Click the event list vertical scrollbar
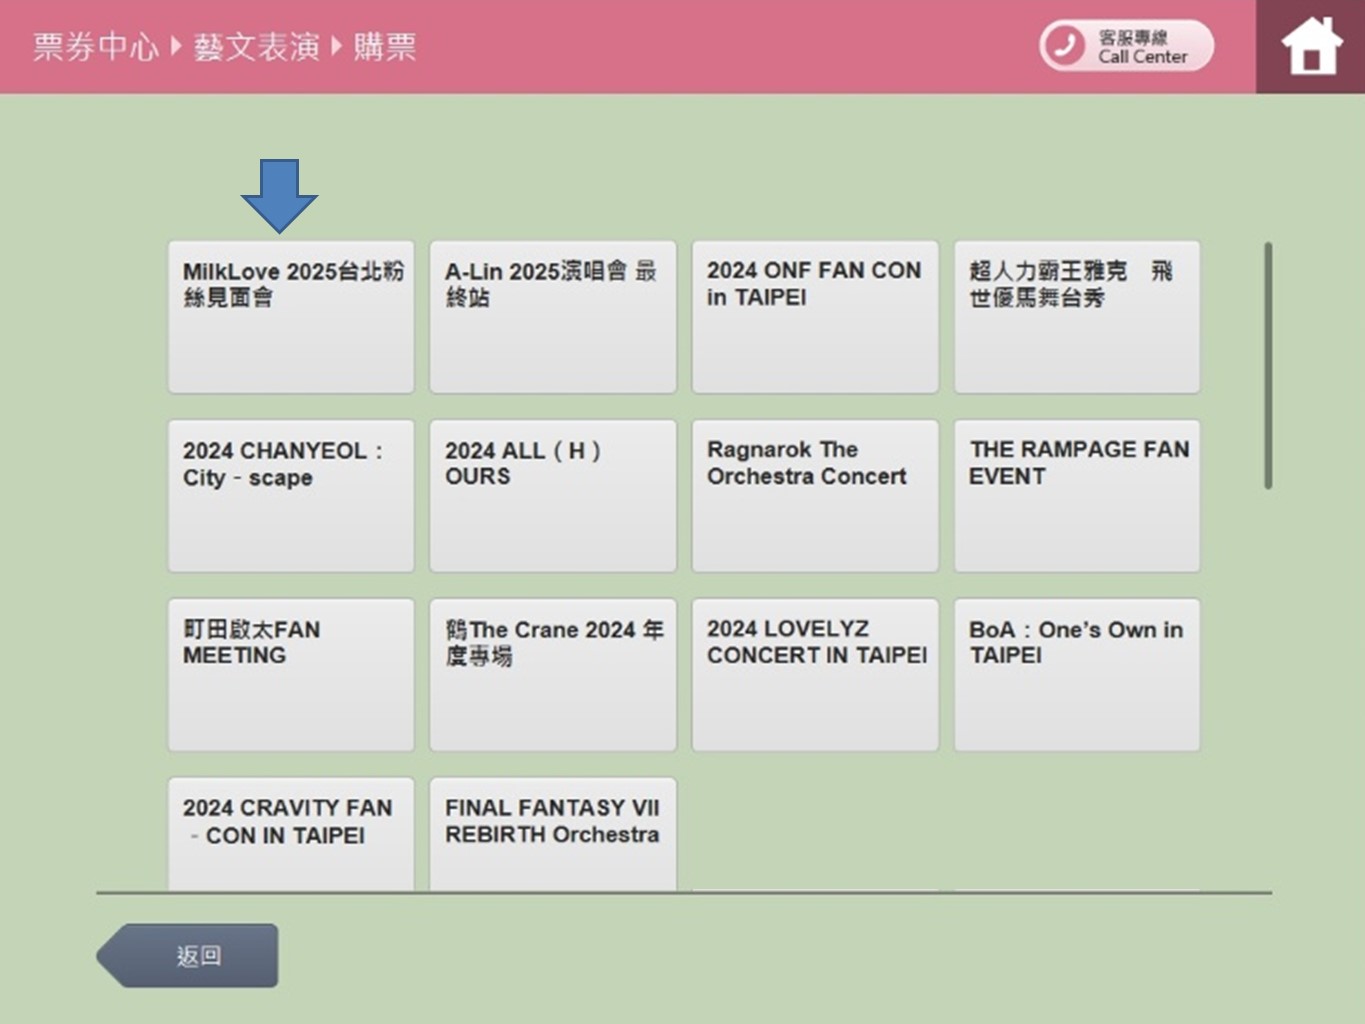 click(x=1268, y=366)
